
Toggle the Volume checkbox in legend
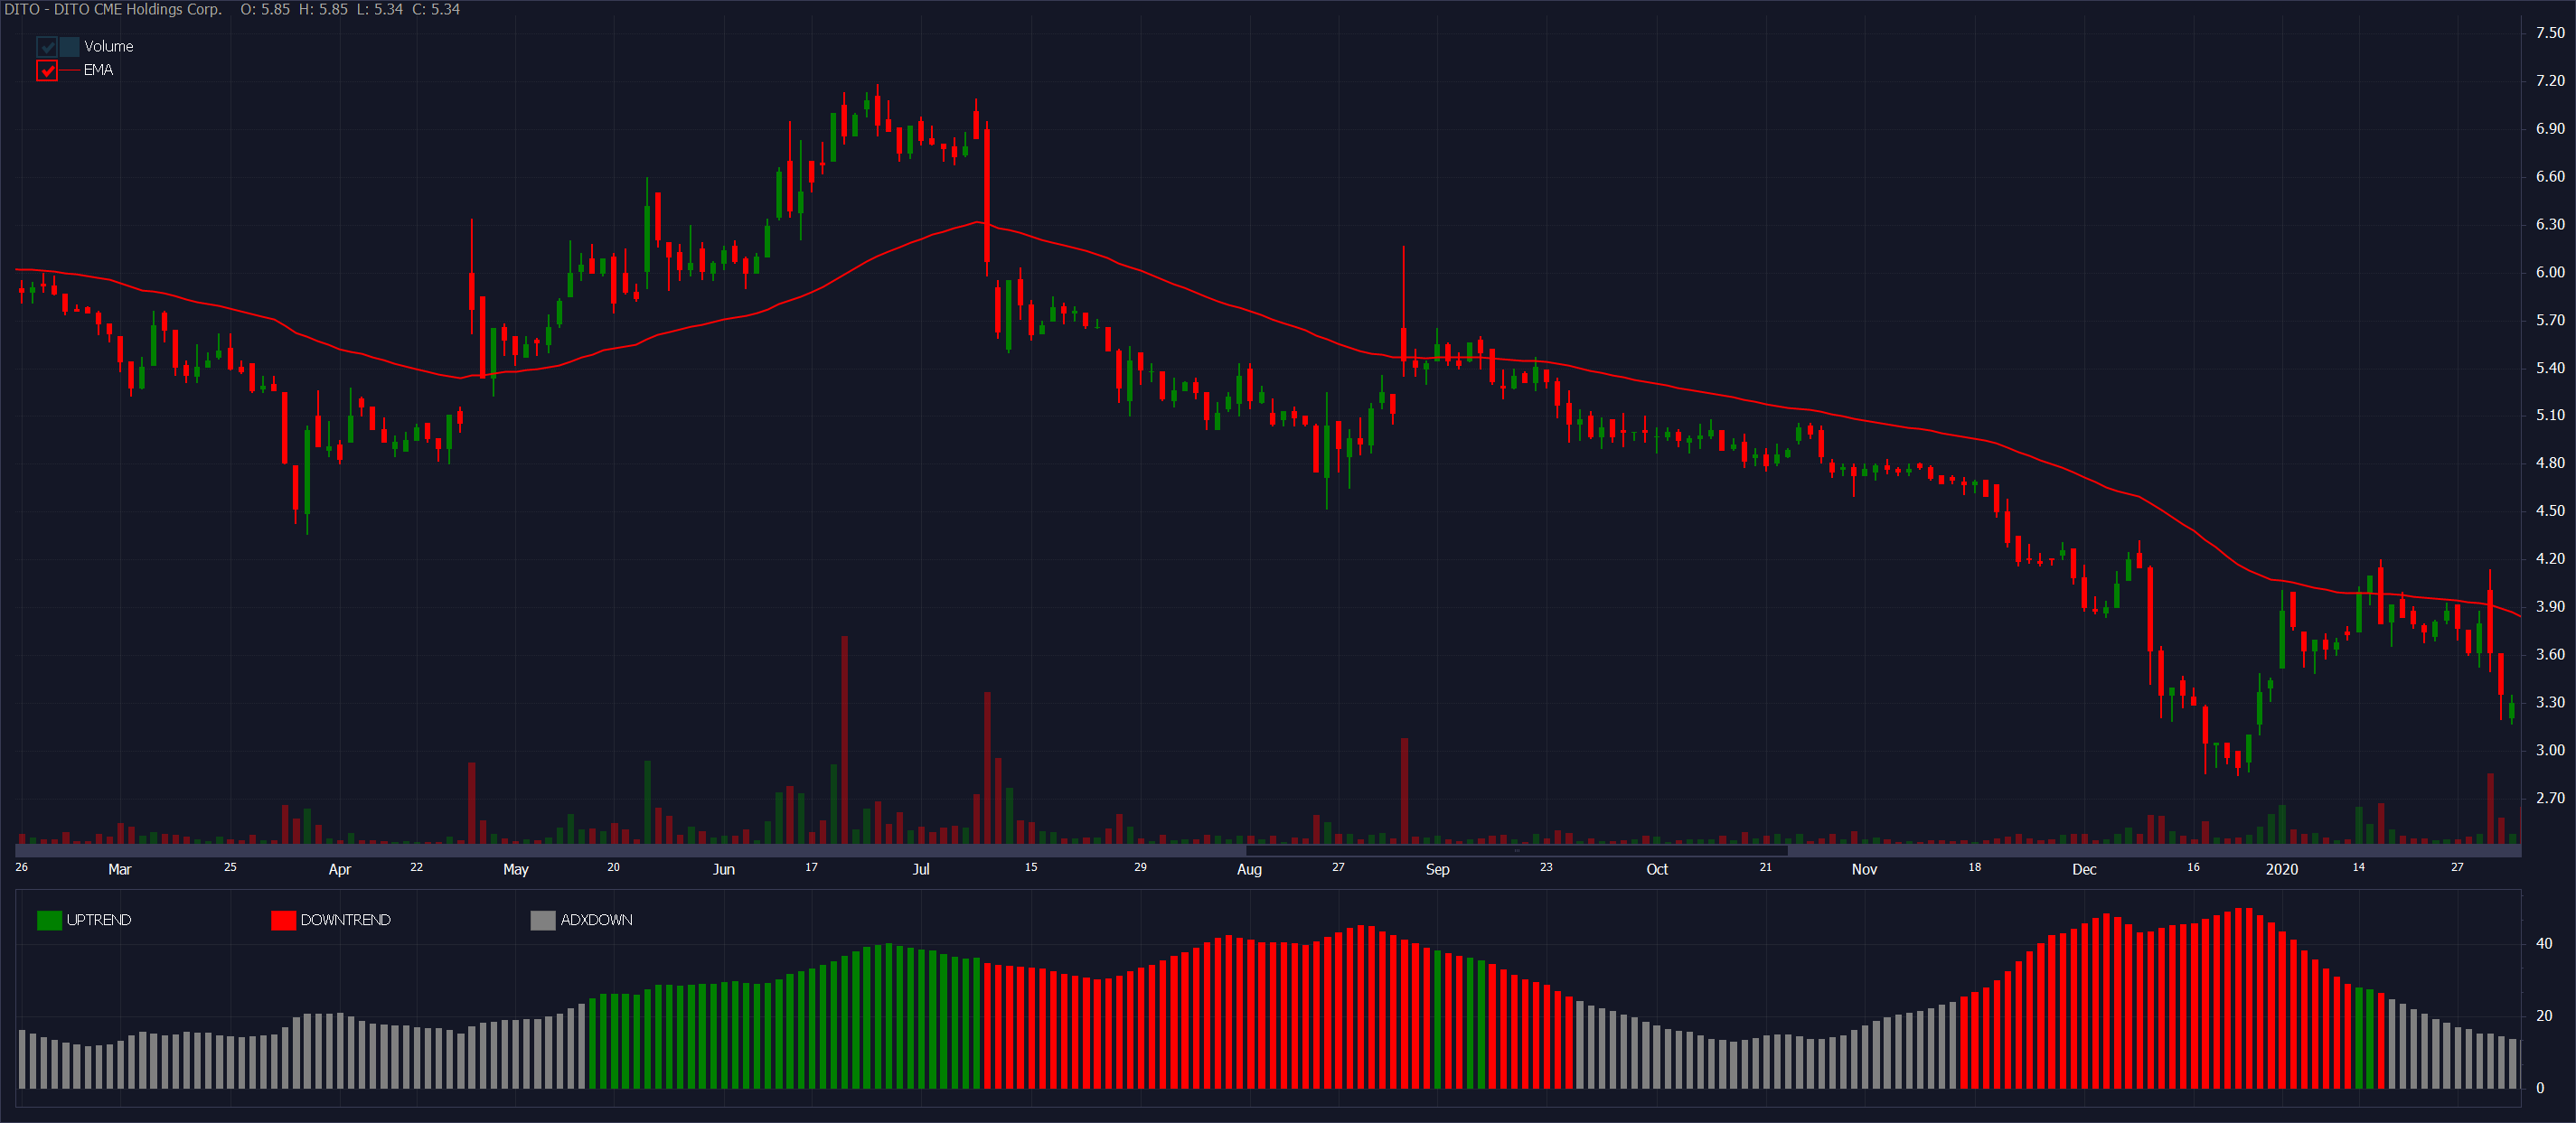[47, 46]
